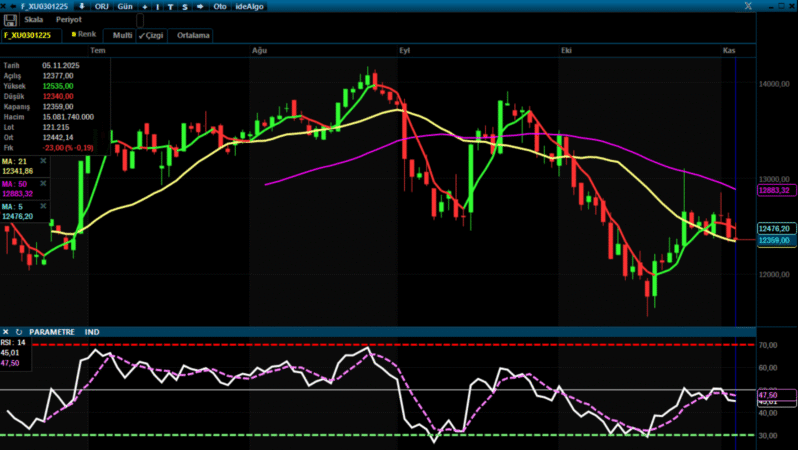Remove the MA 21 moving average
Viewport: 798px width, 450px height.
point(43,160)
